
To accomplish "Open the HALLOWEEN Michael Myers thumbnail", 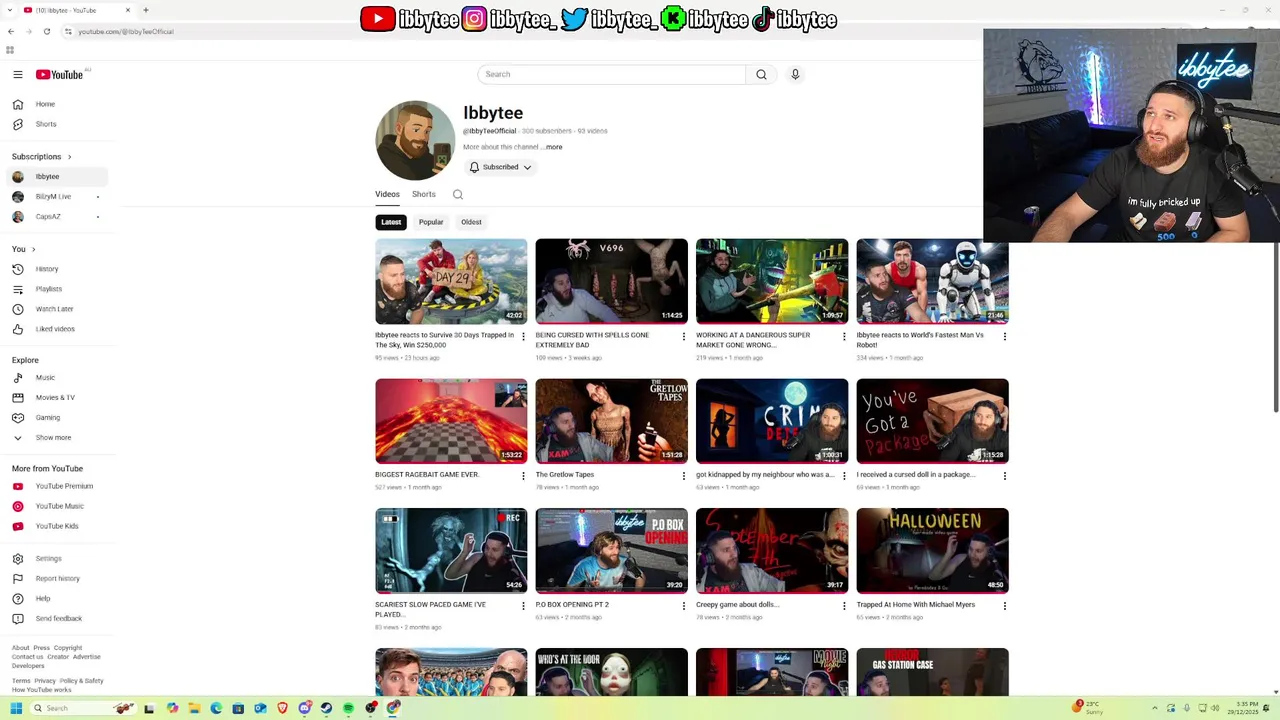I will pyautogui.click(x=932, y=550).
